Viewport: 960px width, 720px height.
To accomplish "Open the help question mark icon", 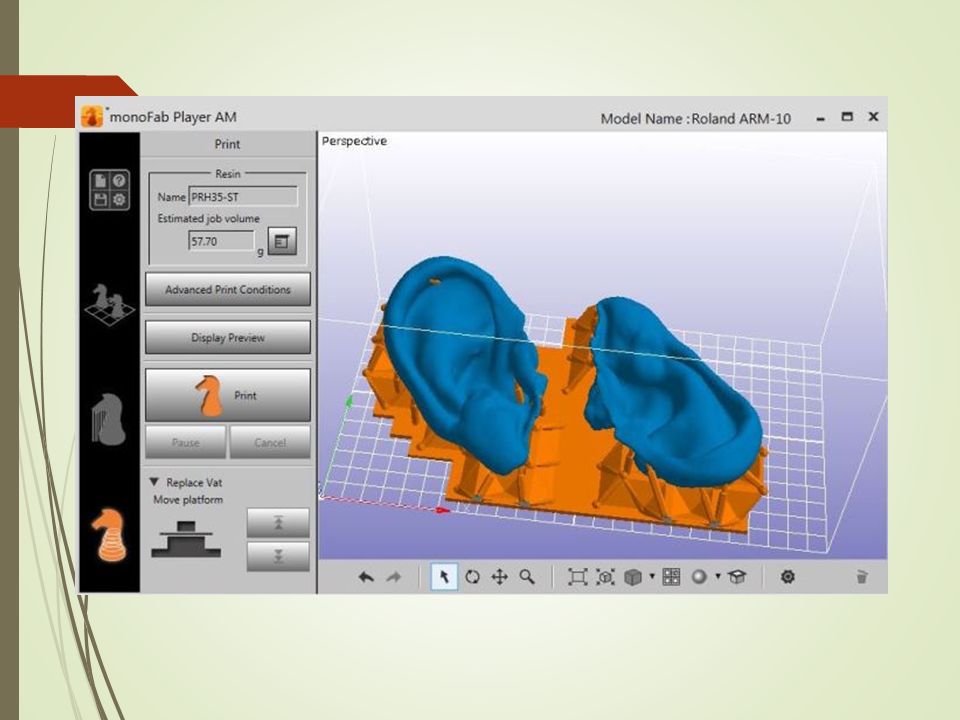I will pos(119,181).
